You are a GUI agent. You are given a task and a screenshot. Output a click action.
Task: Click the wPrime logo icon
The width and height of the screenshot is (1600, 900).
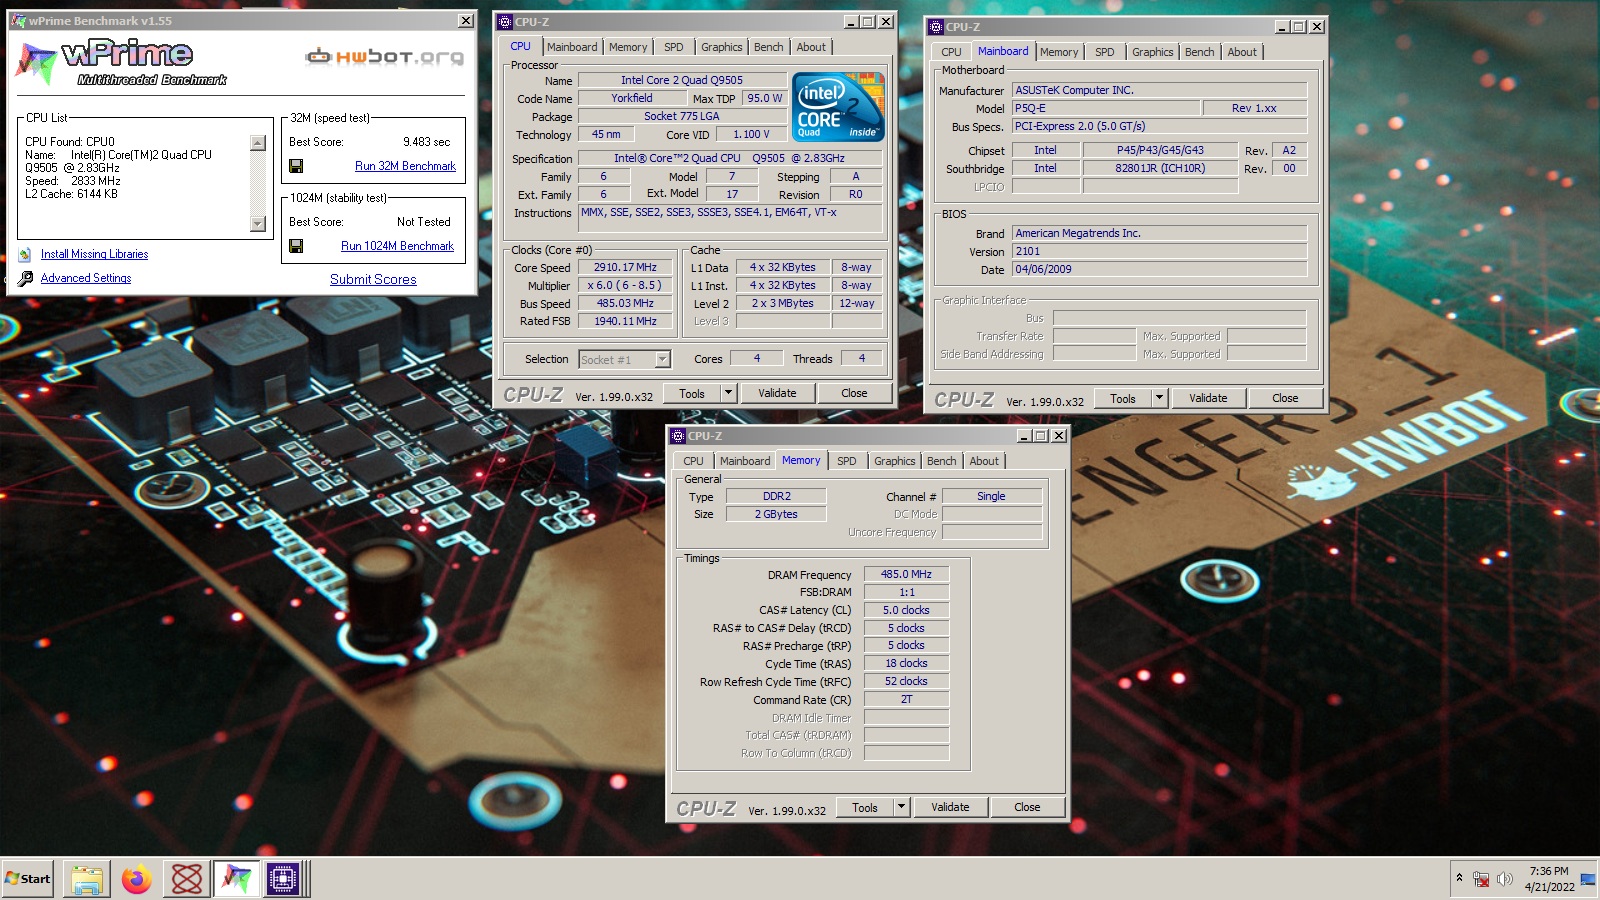coord(36,64)
